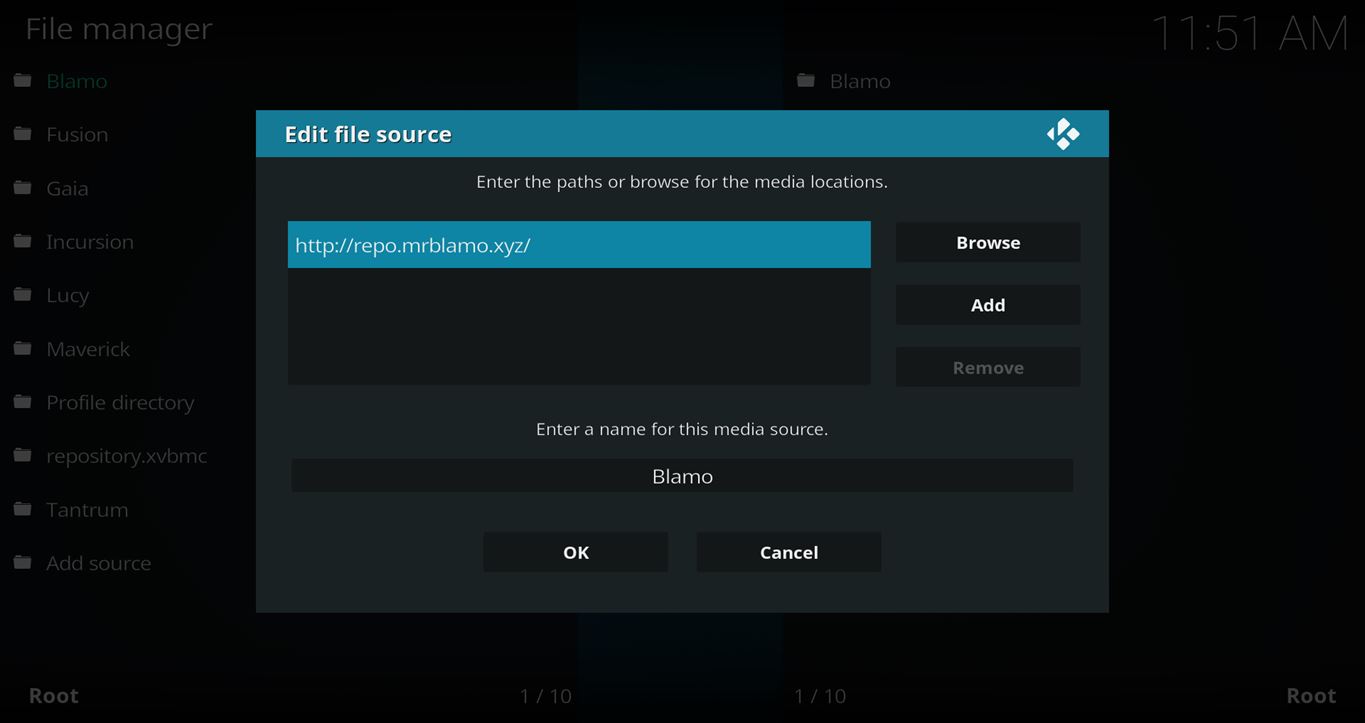
Task: Cancel the Edit file source dialog
Action: tap(788, 552)
